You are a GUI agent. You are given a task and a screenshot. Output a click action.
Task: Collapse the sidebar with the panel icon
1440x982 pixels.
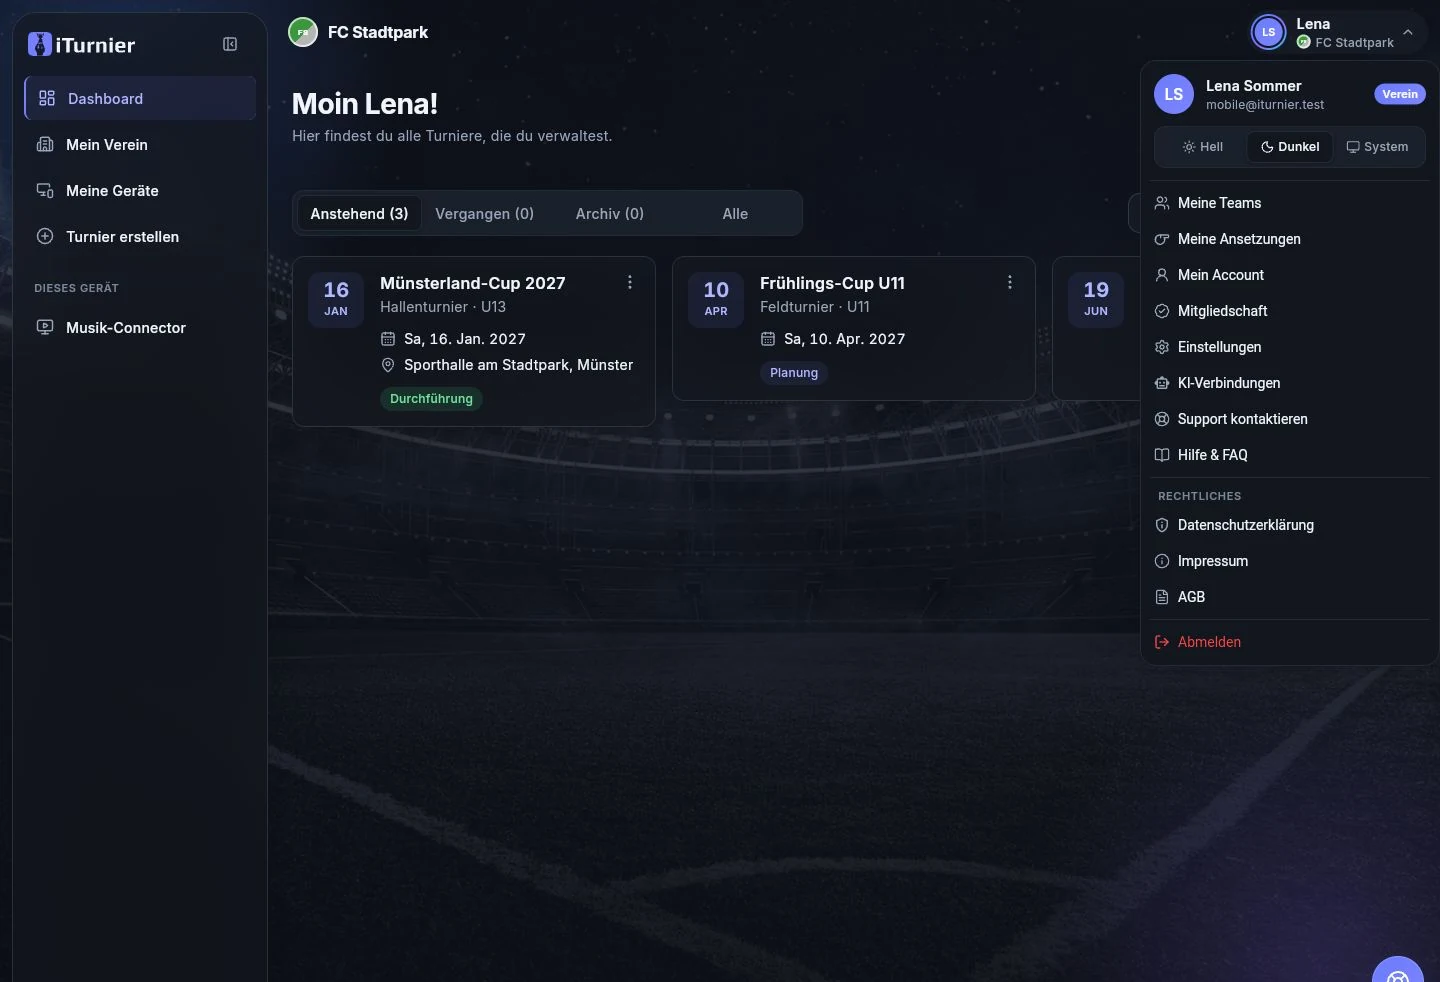[x=230, y=44]
